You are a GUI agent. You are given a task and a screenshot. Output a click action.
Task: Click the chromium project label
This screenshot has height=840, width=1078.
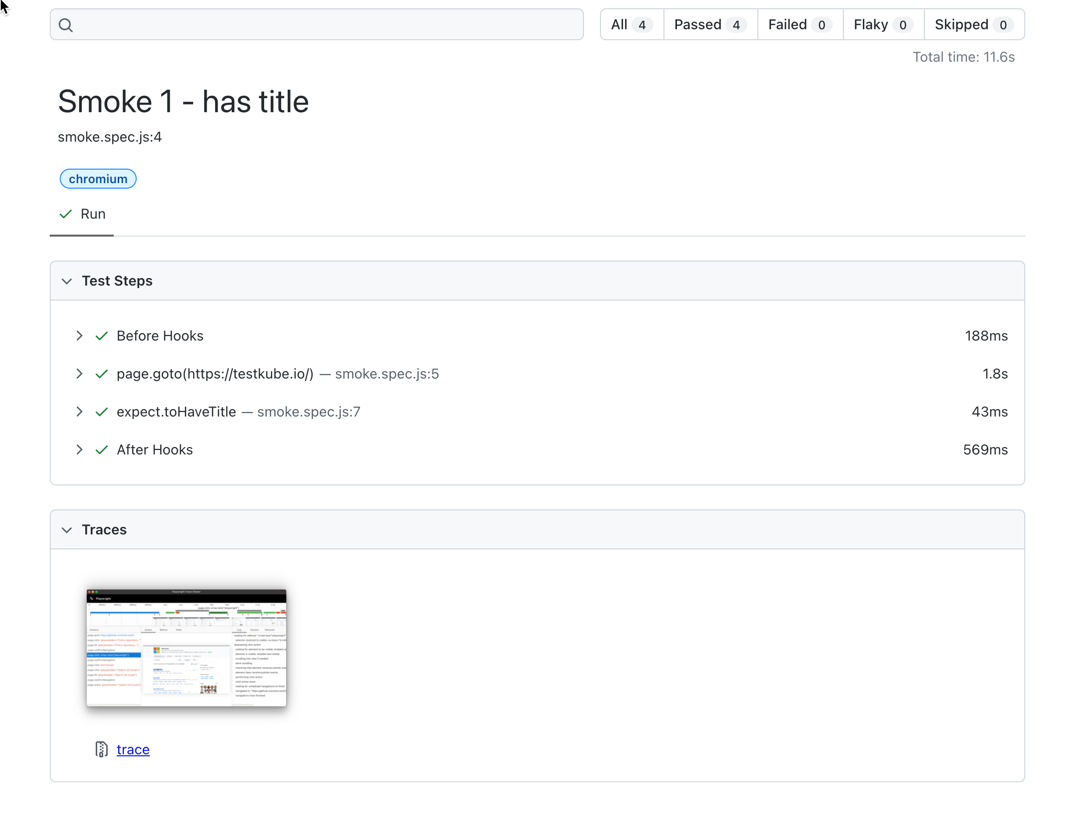click(x=98, y=179)
